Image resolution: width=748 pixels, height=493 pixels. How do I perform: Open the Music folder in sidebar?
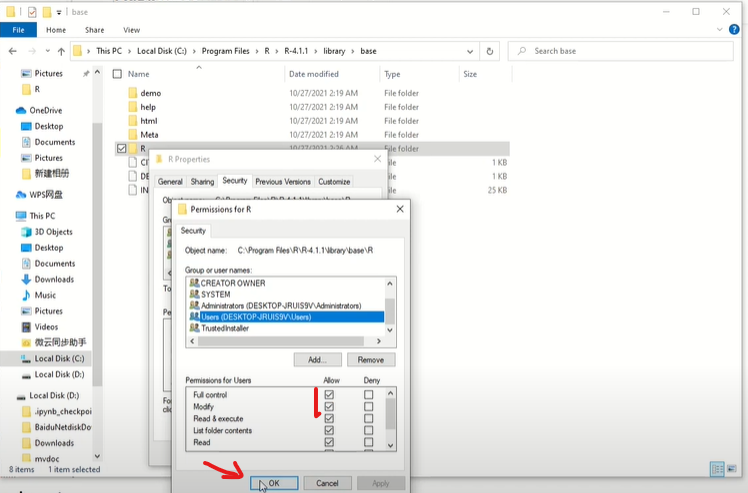coord(45,295)
